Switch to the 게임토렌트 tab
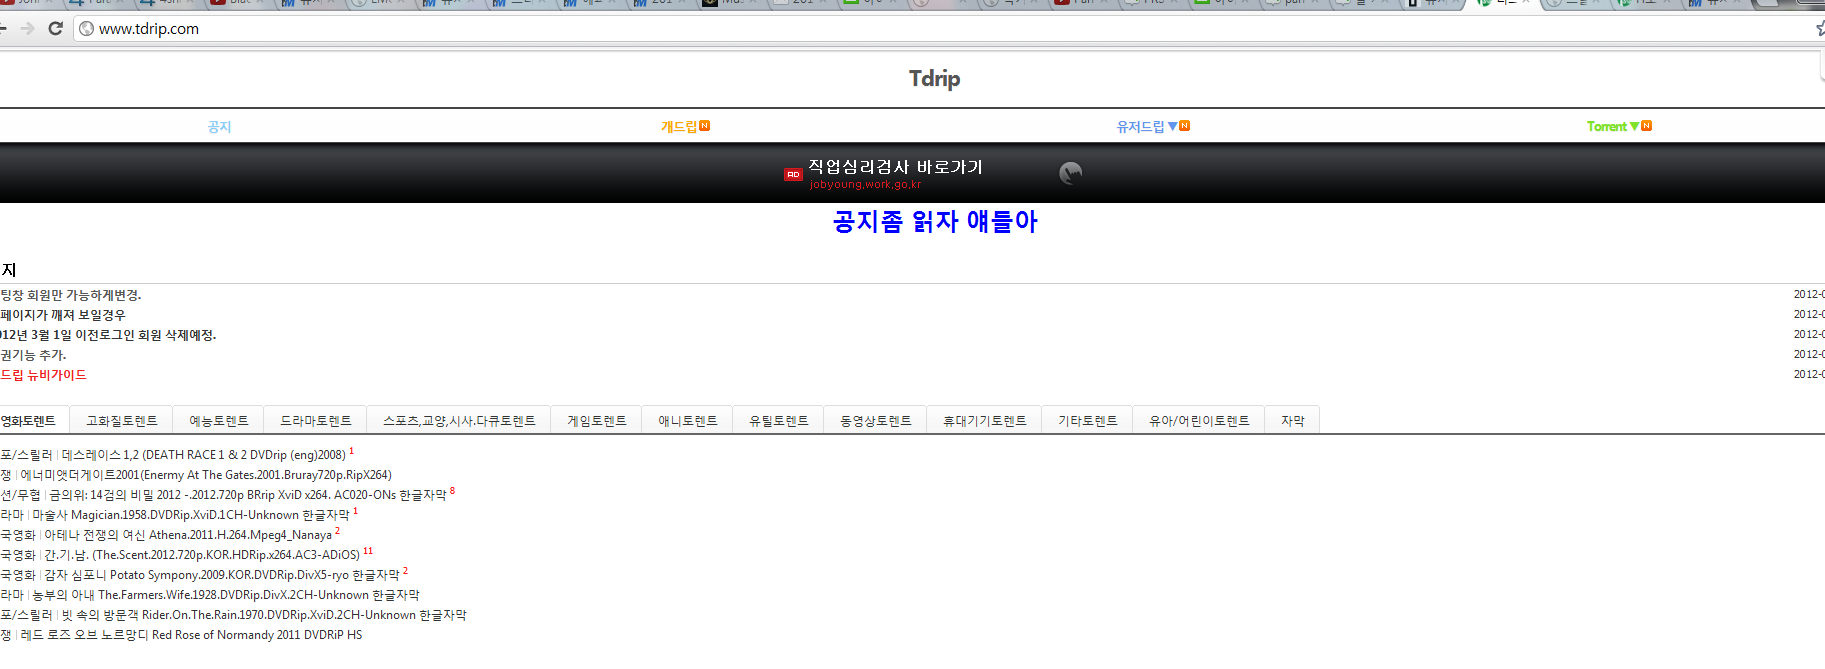 pyautogui.click(x=597, y=421)
